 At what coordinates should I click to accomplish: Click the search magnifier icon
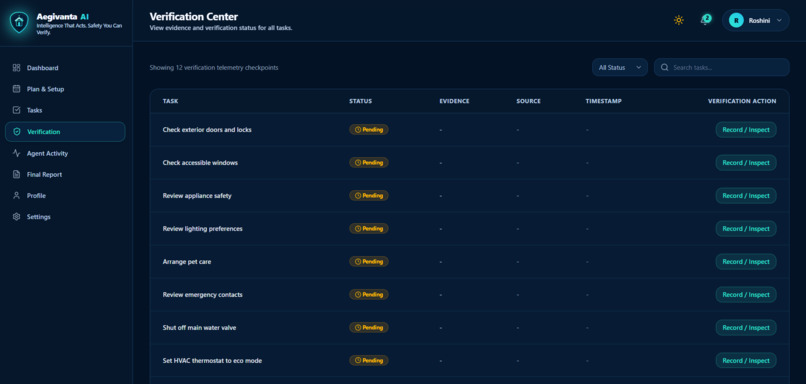point(665,67)
